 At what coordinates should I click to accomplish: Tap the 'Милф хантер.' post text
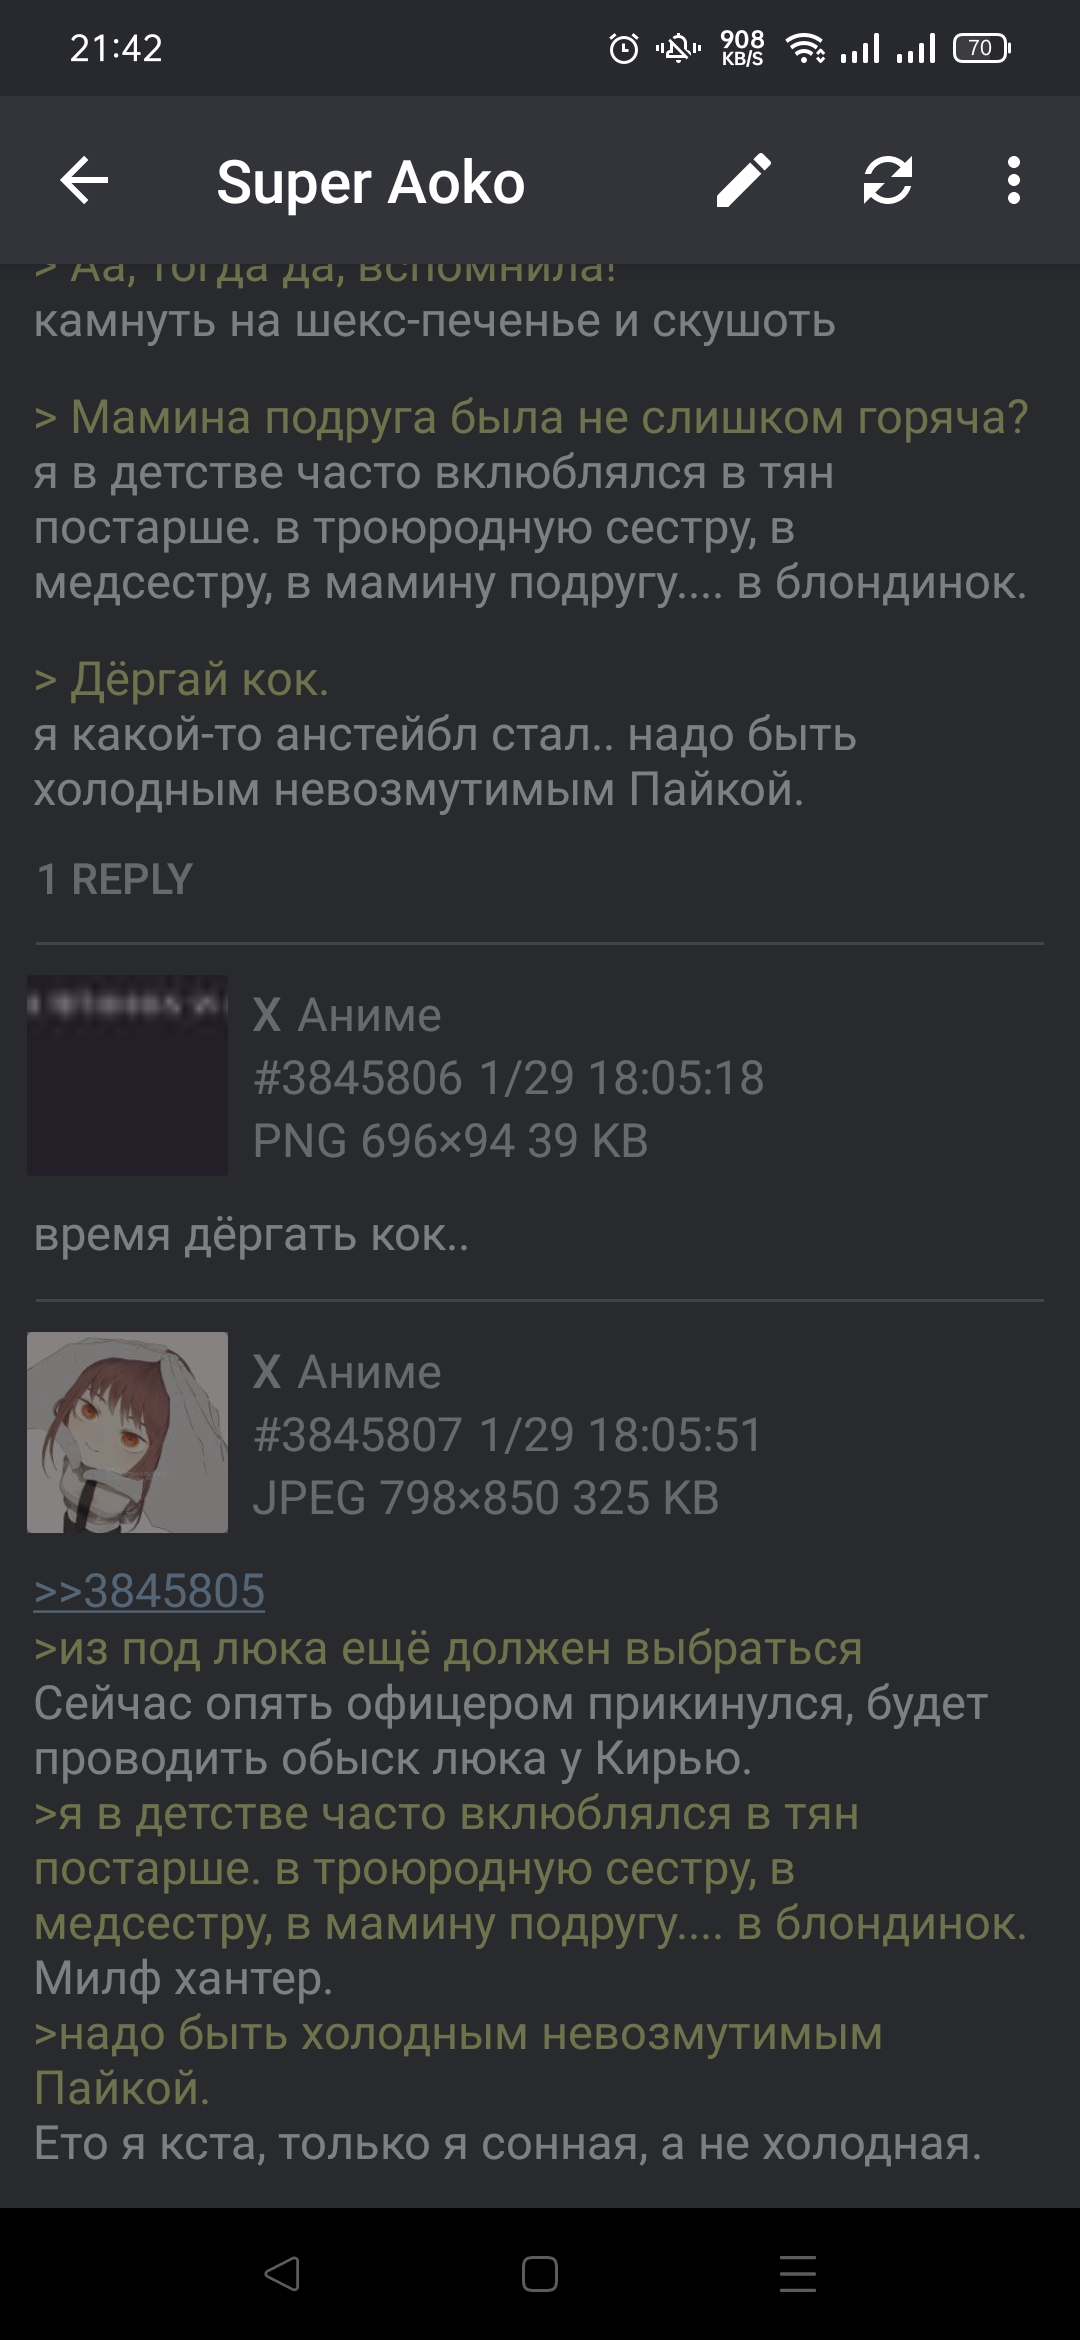click(183, 1978)
